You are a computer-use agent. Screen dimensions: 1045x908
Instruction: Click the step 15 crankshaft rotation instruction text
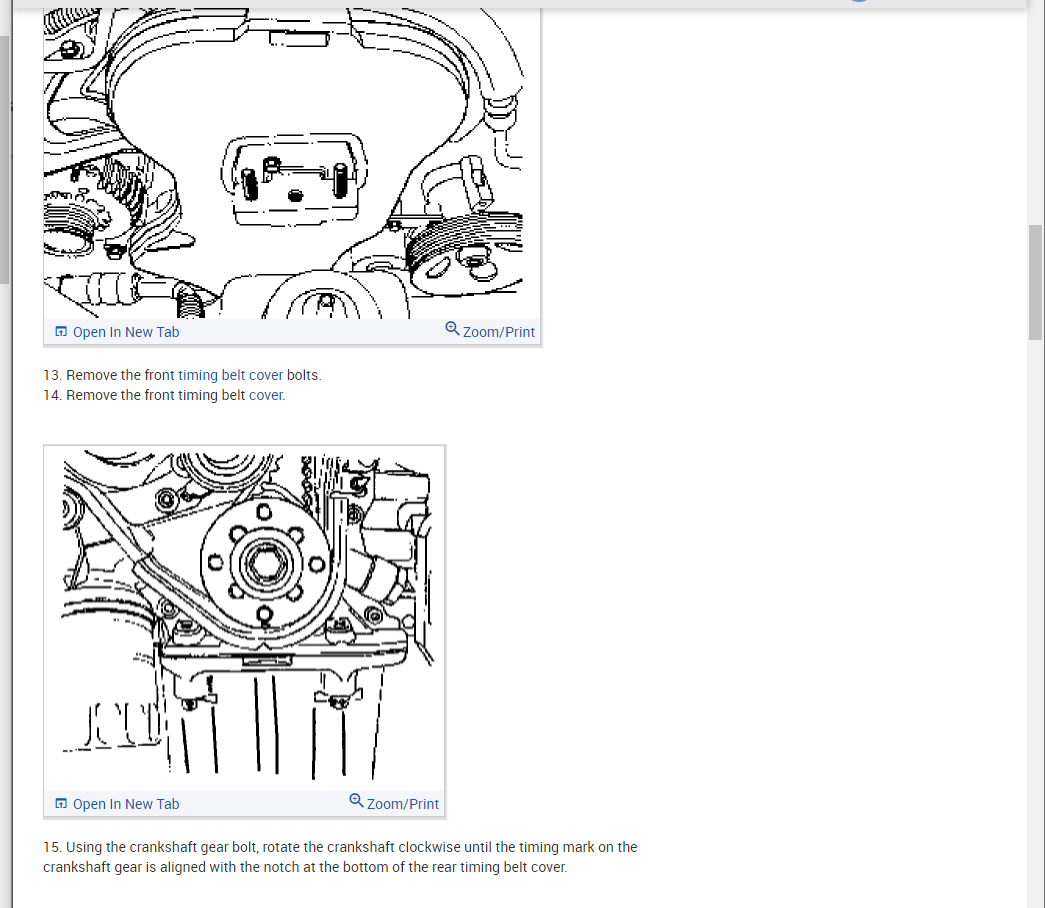[340, 857]
